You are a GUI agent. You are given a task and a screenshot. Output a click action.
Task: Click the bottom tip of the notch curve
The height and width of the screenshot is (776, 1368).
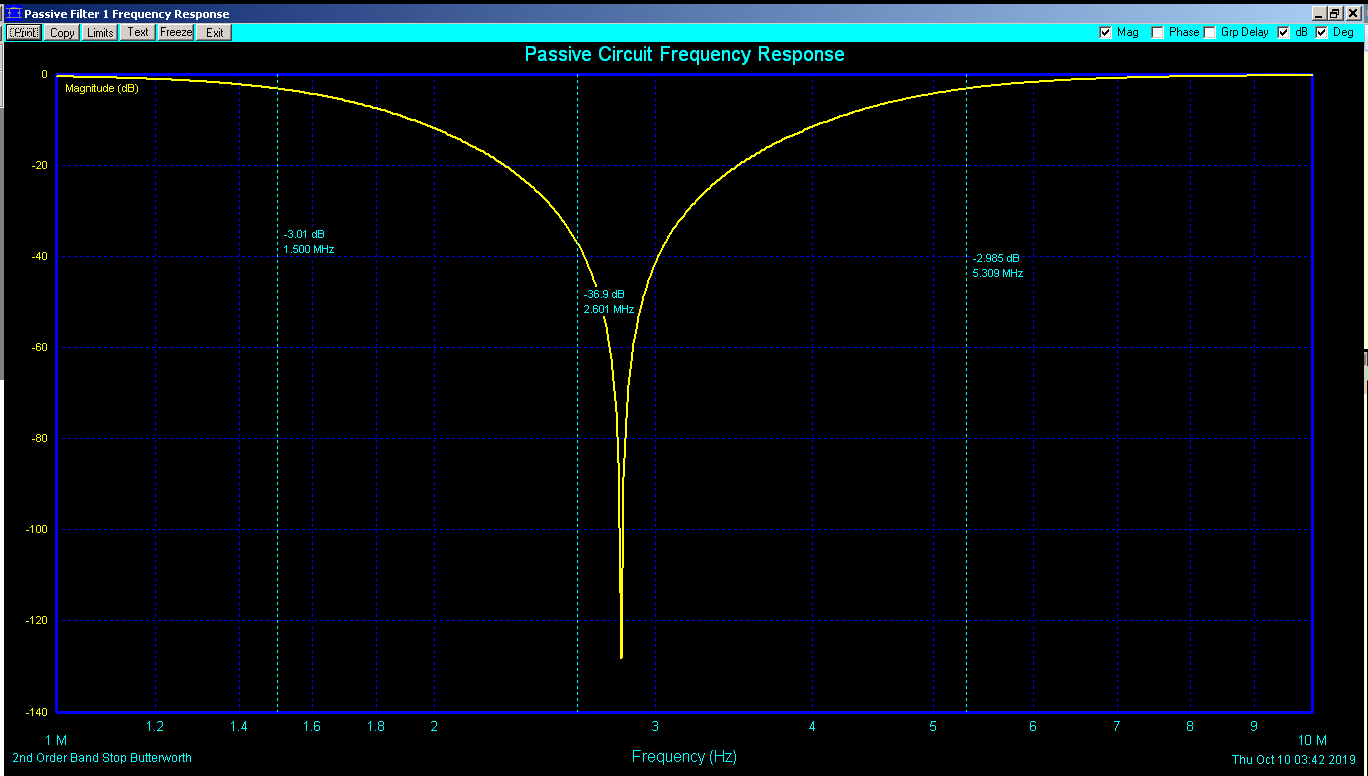tap(622, 656)
